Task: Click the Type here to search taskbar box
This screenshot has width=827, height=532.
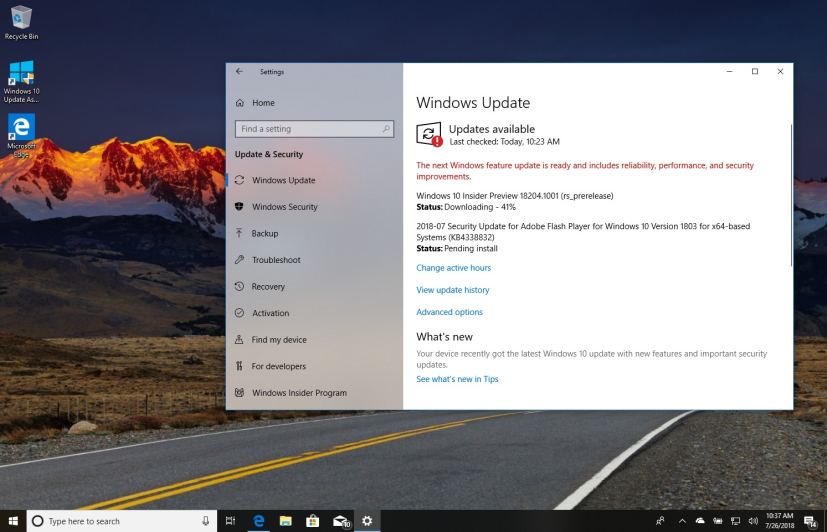Action: click(122, 521)
